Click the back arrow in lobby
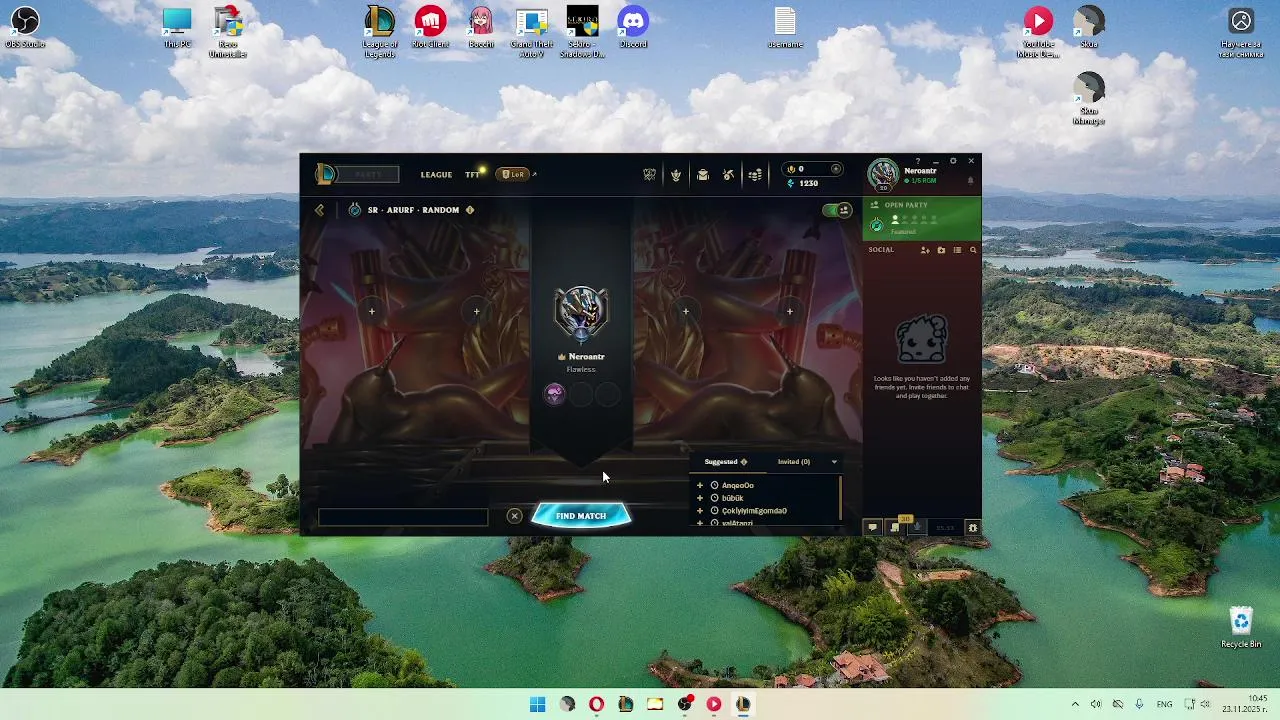This screenshot has width=1280, height=720. point(319,210)
